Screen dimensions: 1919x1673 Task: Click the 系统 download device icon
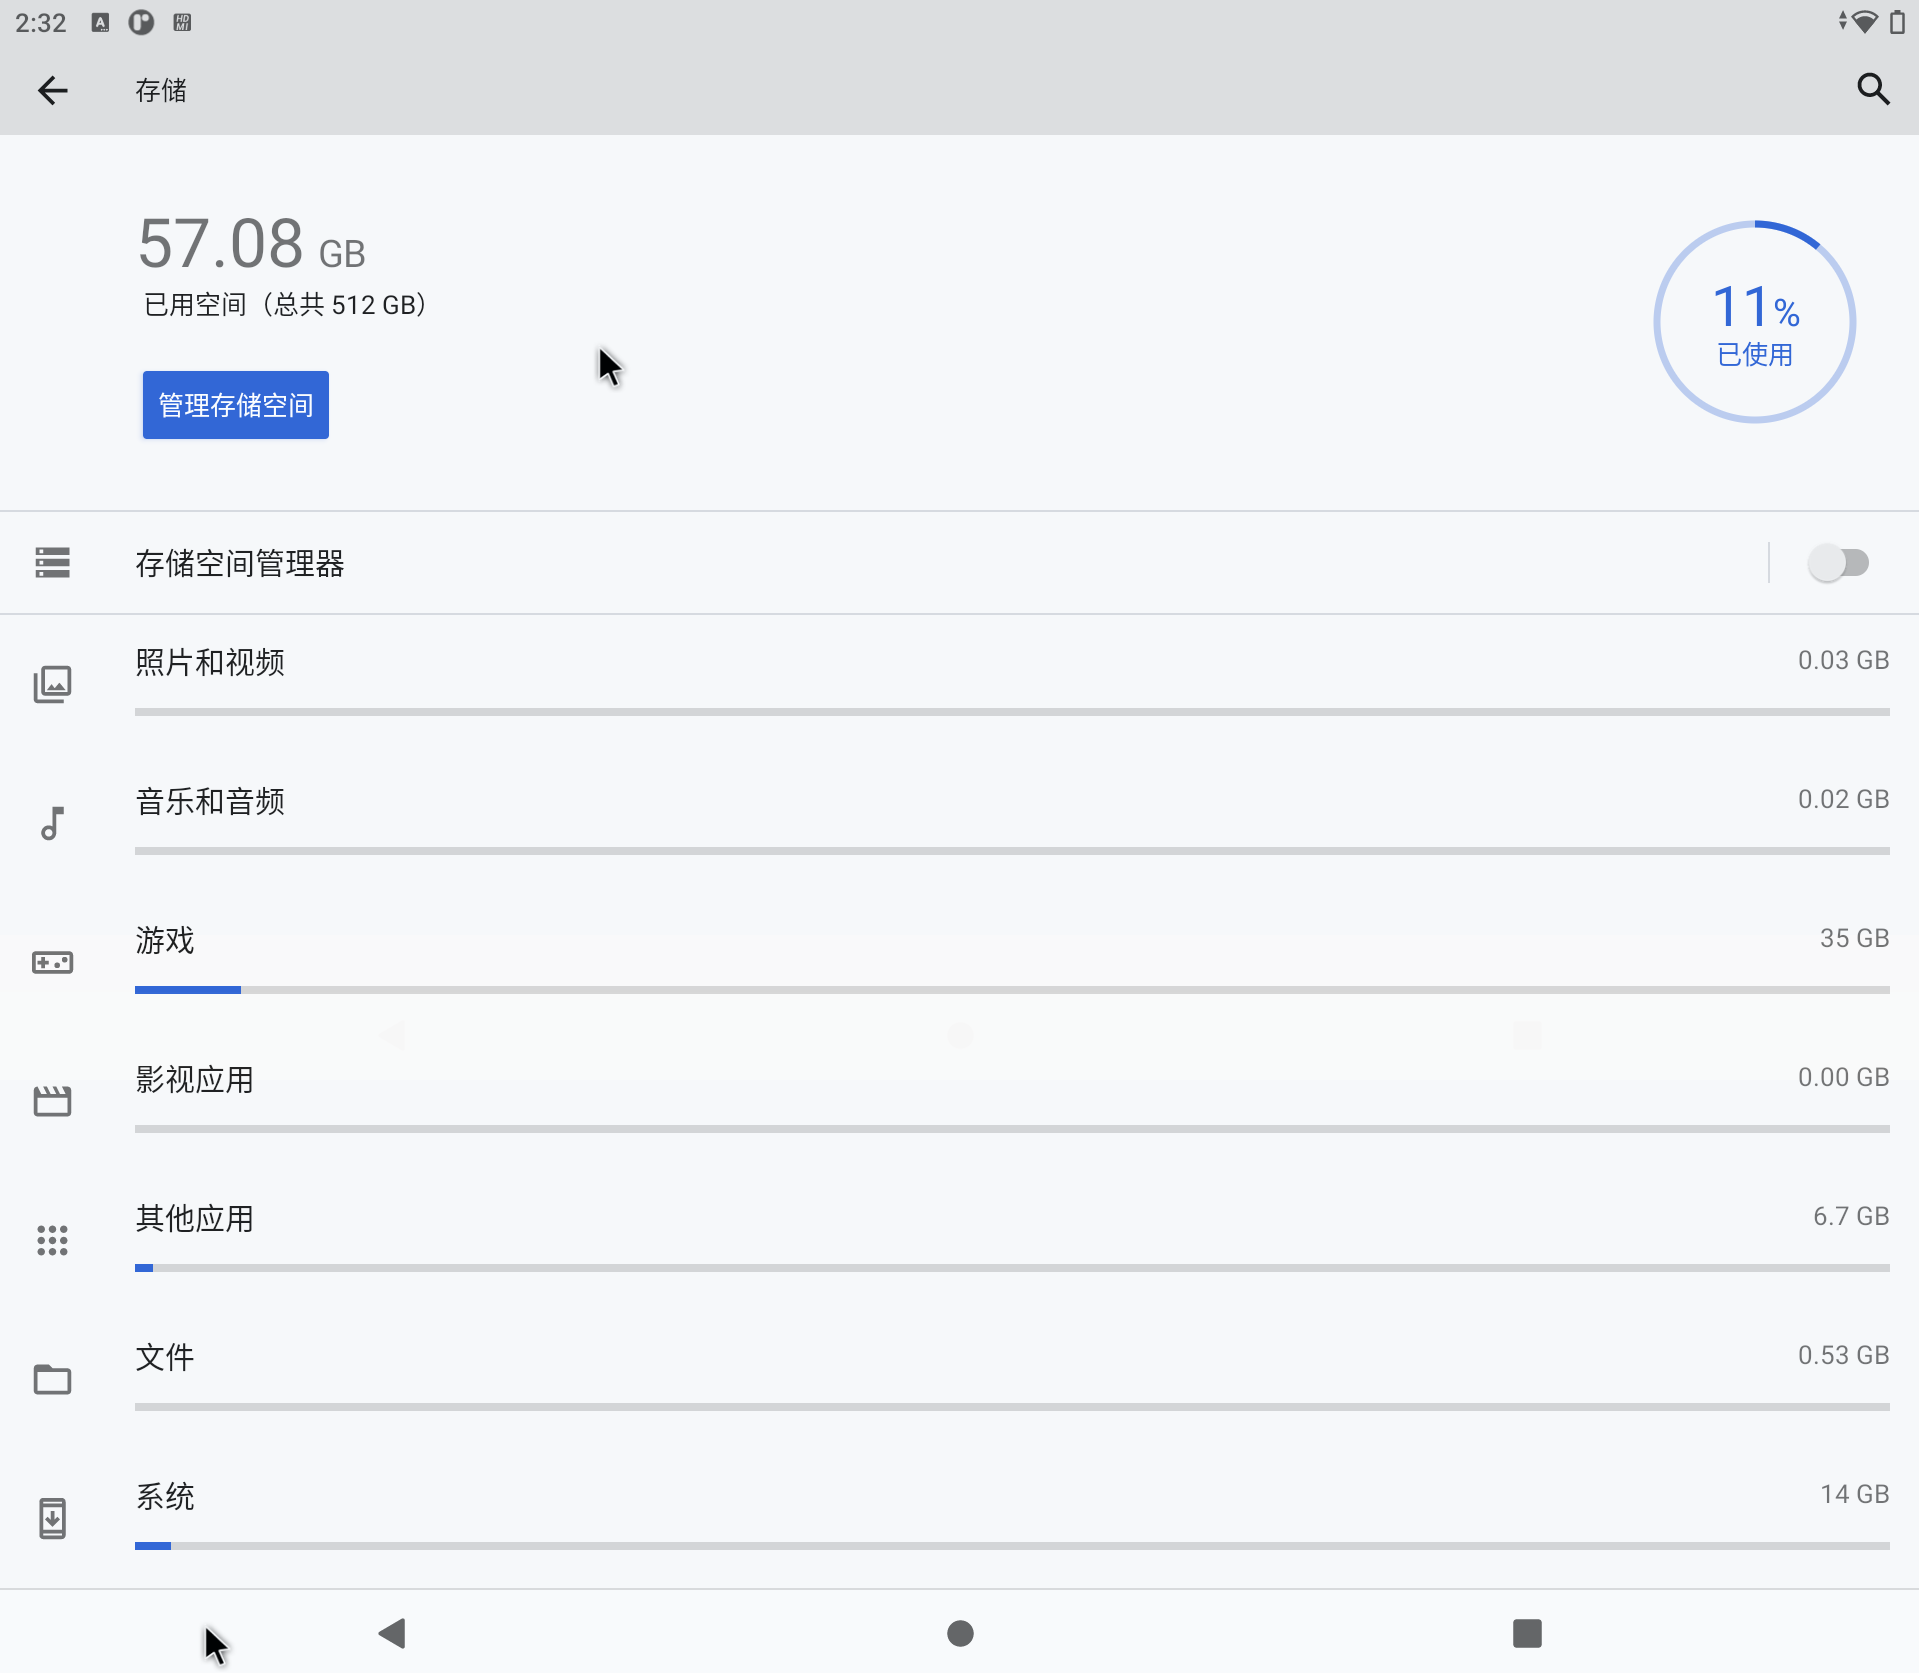click(52, 1519)
